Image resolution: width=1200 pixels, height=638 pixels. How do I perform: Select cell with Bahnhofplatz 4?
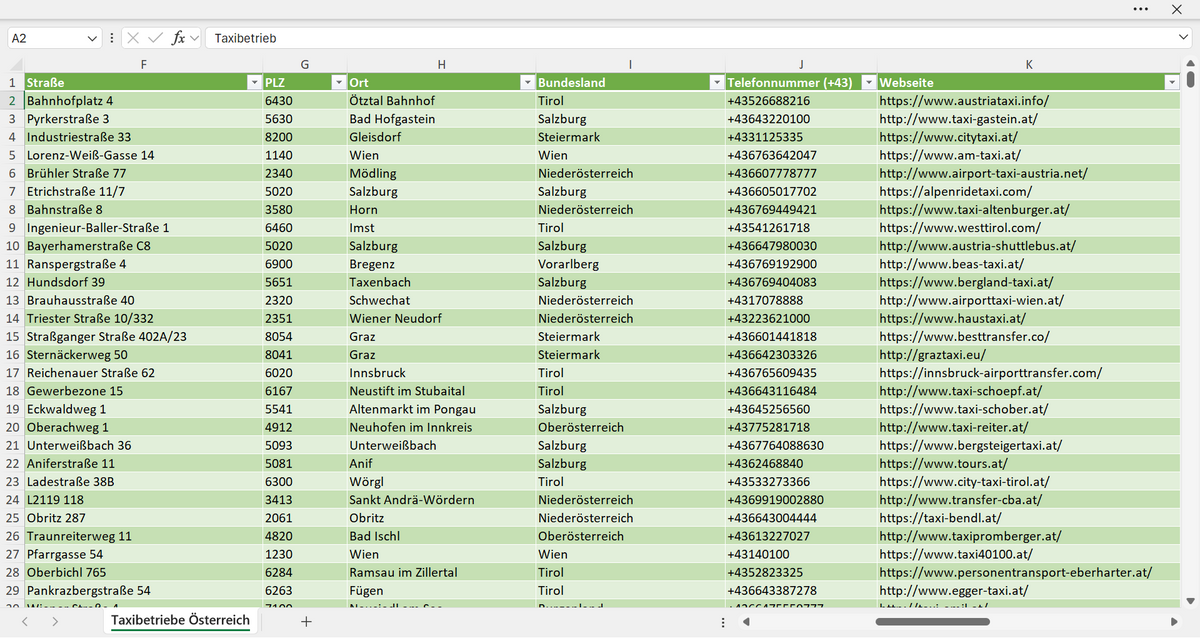[143, 100]
